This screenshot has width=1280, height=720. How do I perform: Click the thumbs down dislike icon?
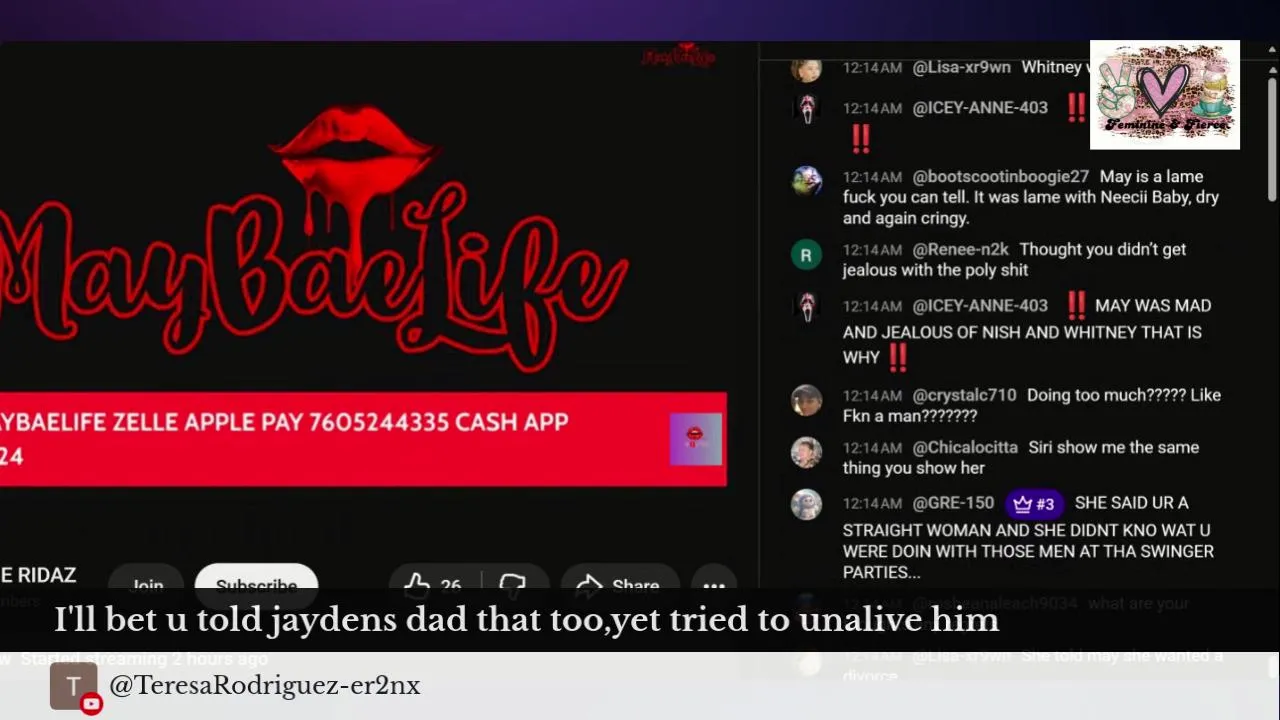pyautogui.click(x=512, y=585)
